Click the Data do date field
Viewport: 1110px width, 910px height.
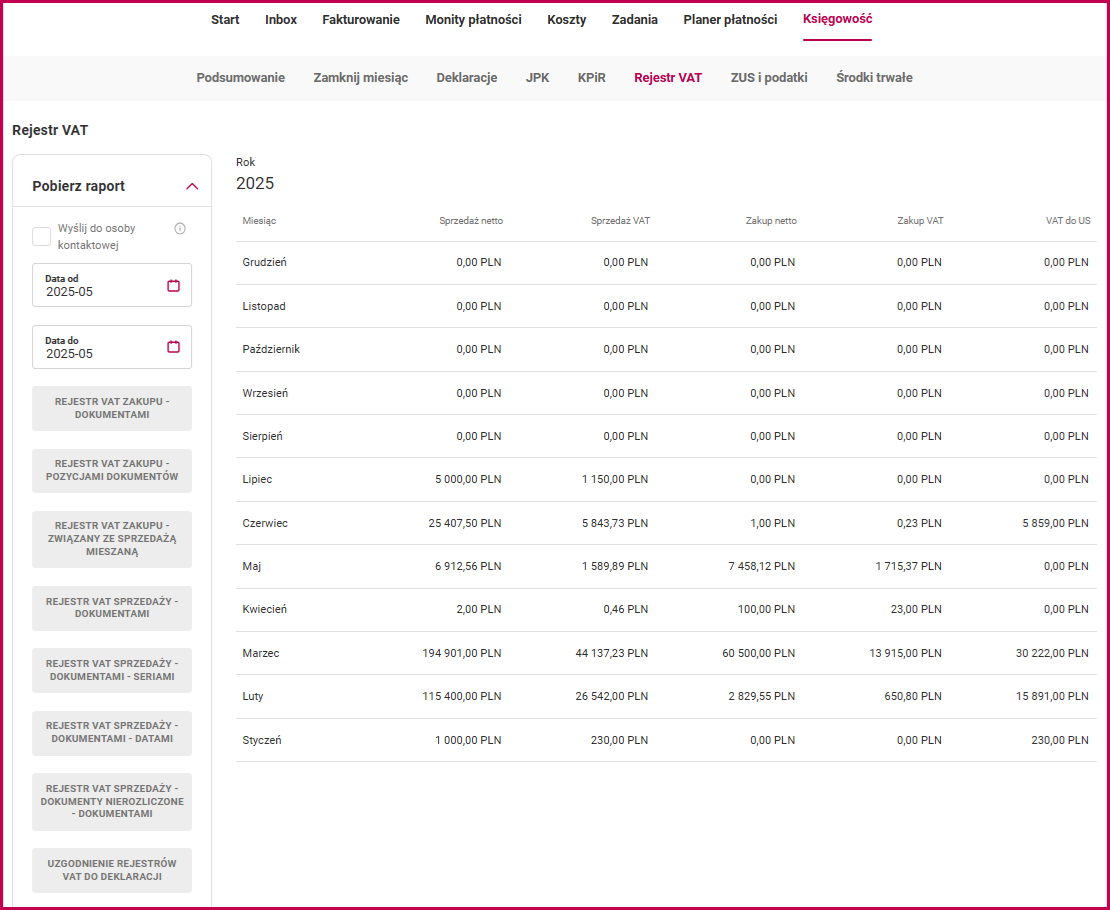(x=112, y=347)
